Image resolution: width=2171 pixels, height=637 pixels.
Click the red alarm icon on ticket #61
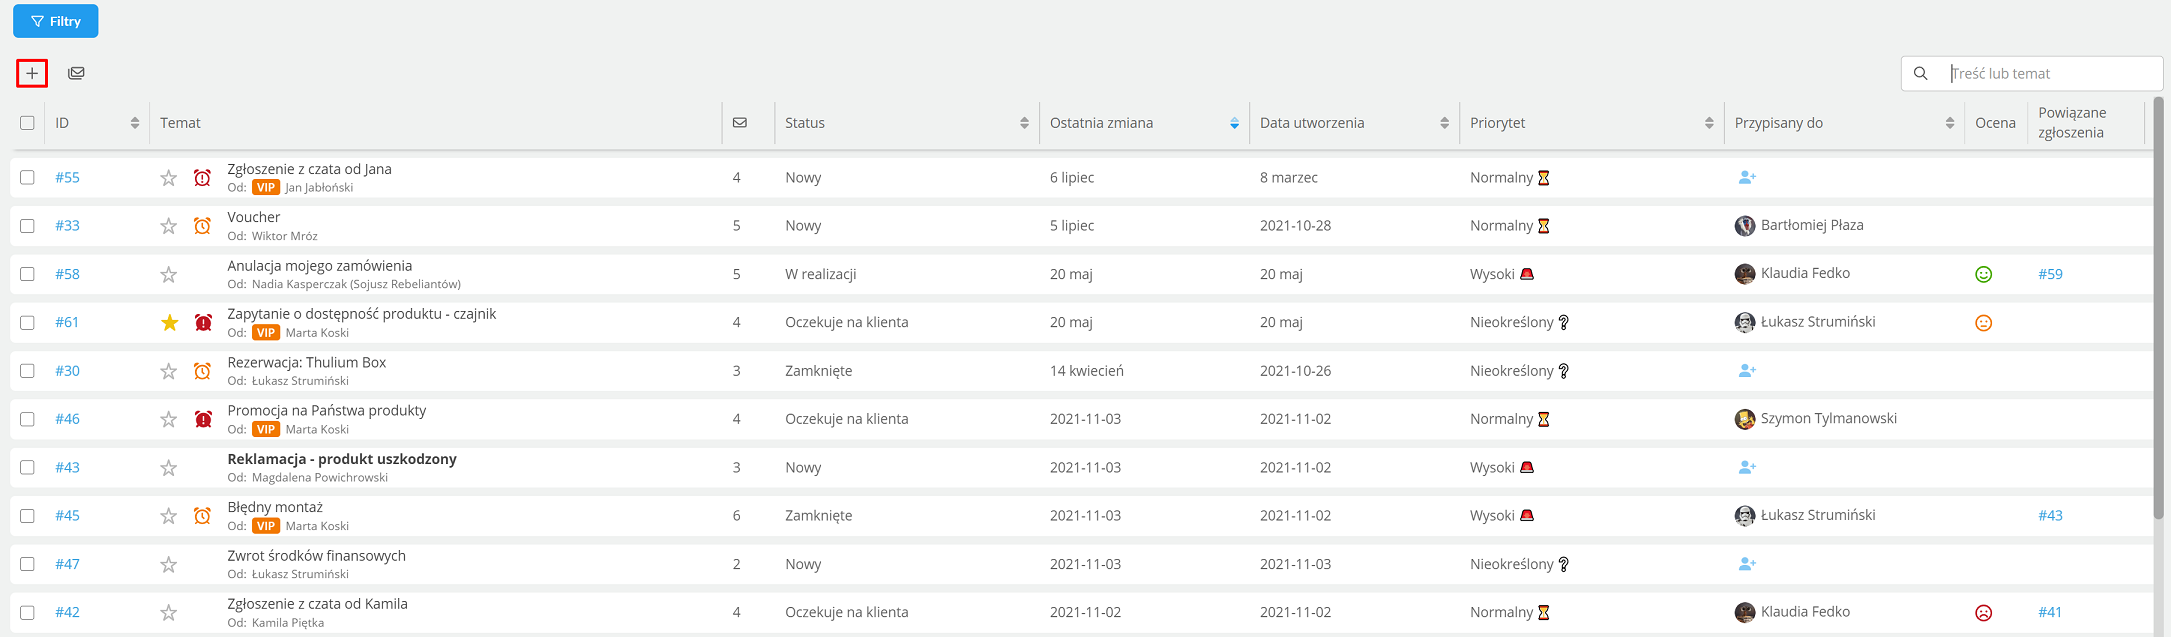point(203,322)
